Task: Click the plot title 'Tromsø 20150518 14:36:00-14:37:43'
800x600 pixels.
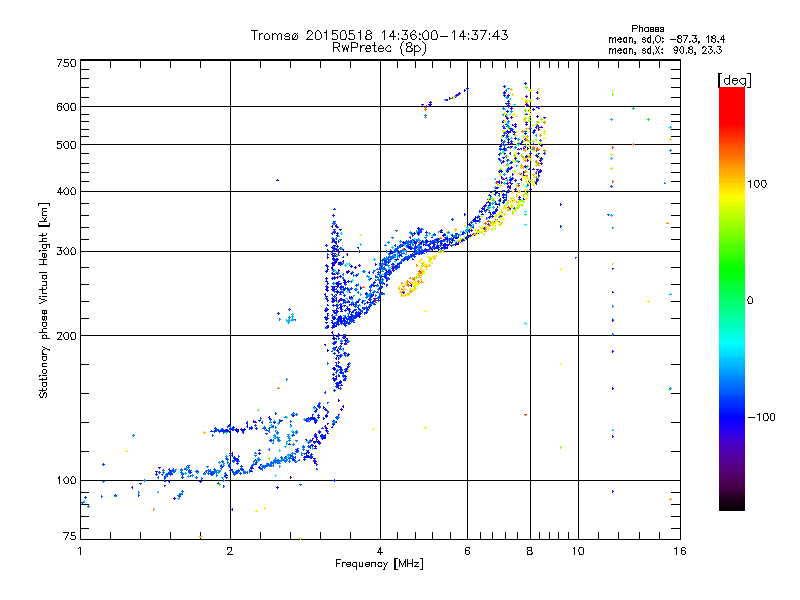Action: point(379,35)
